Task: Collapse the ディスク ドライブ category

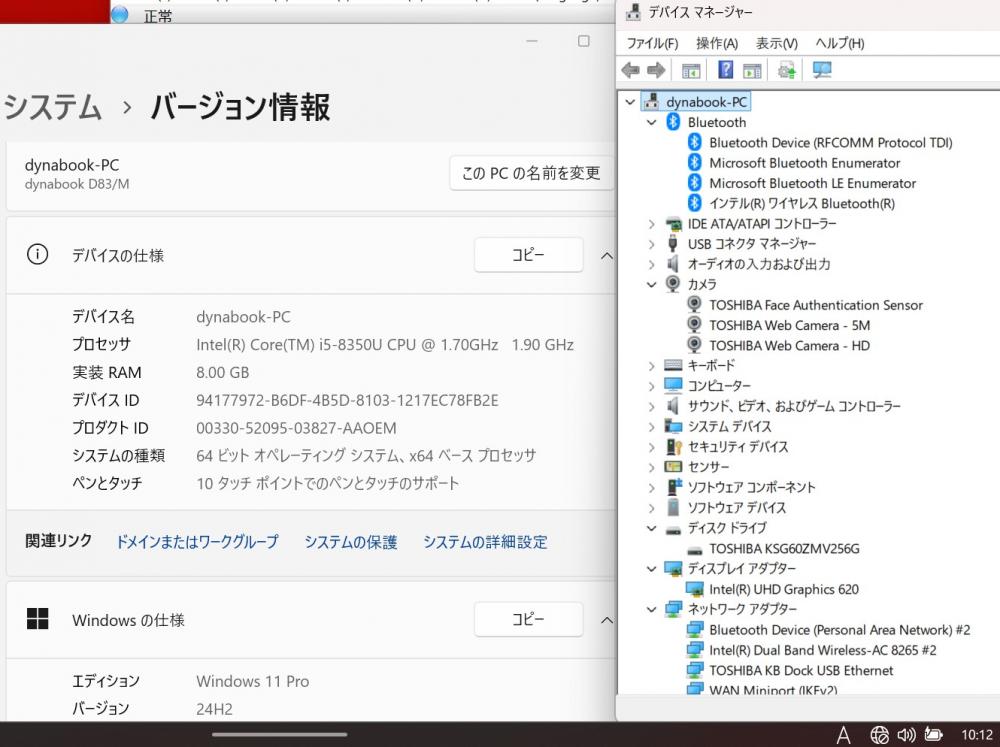Action: pos(651,528)
